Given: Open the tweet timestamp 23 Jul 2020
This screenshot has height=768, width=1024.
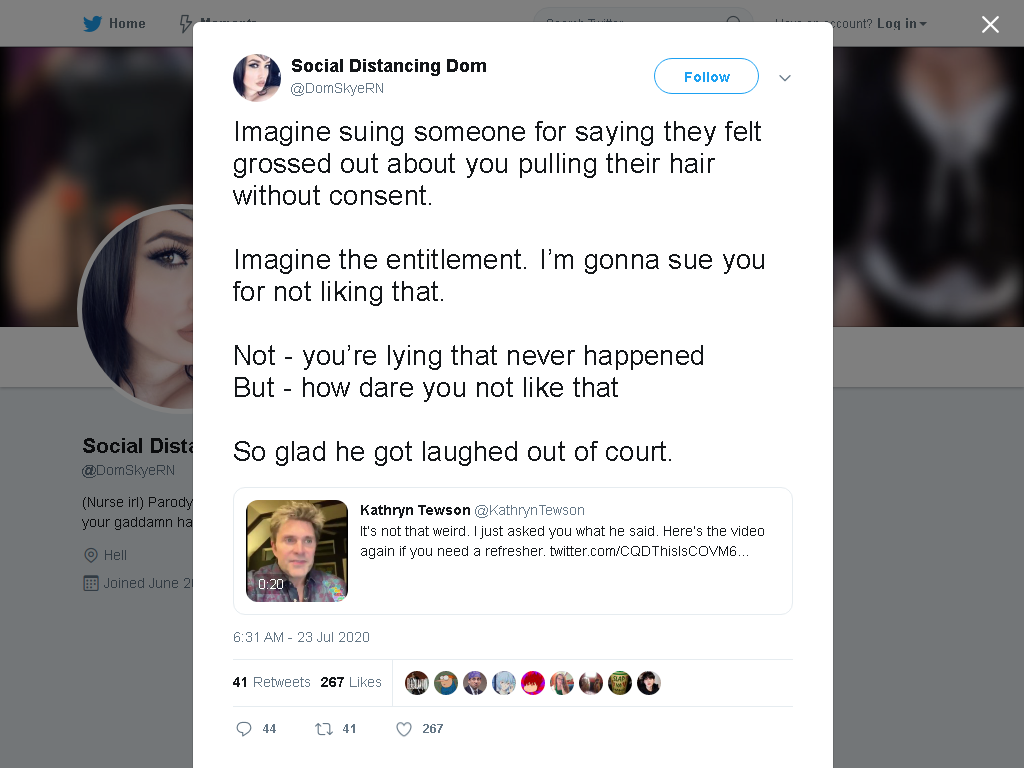Looking at the screenshot, I should [x=301, y=637].
